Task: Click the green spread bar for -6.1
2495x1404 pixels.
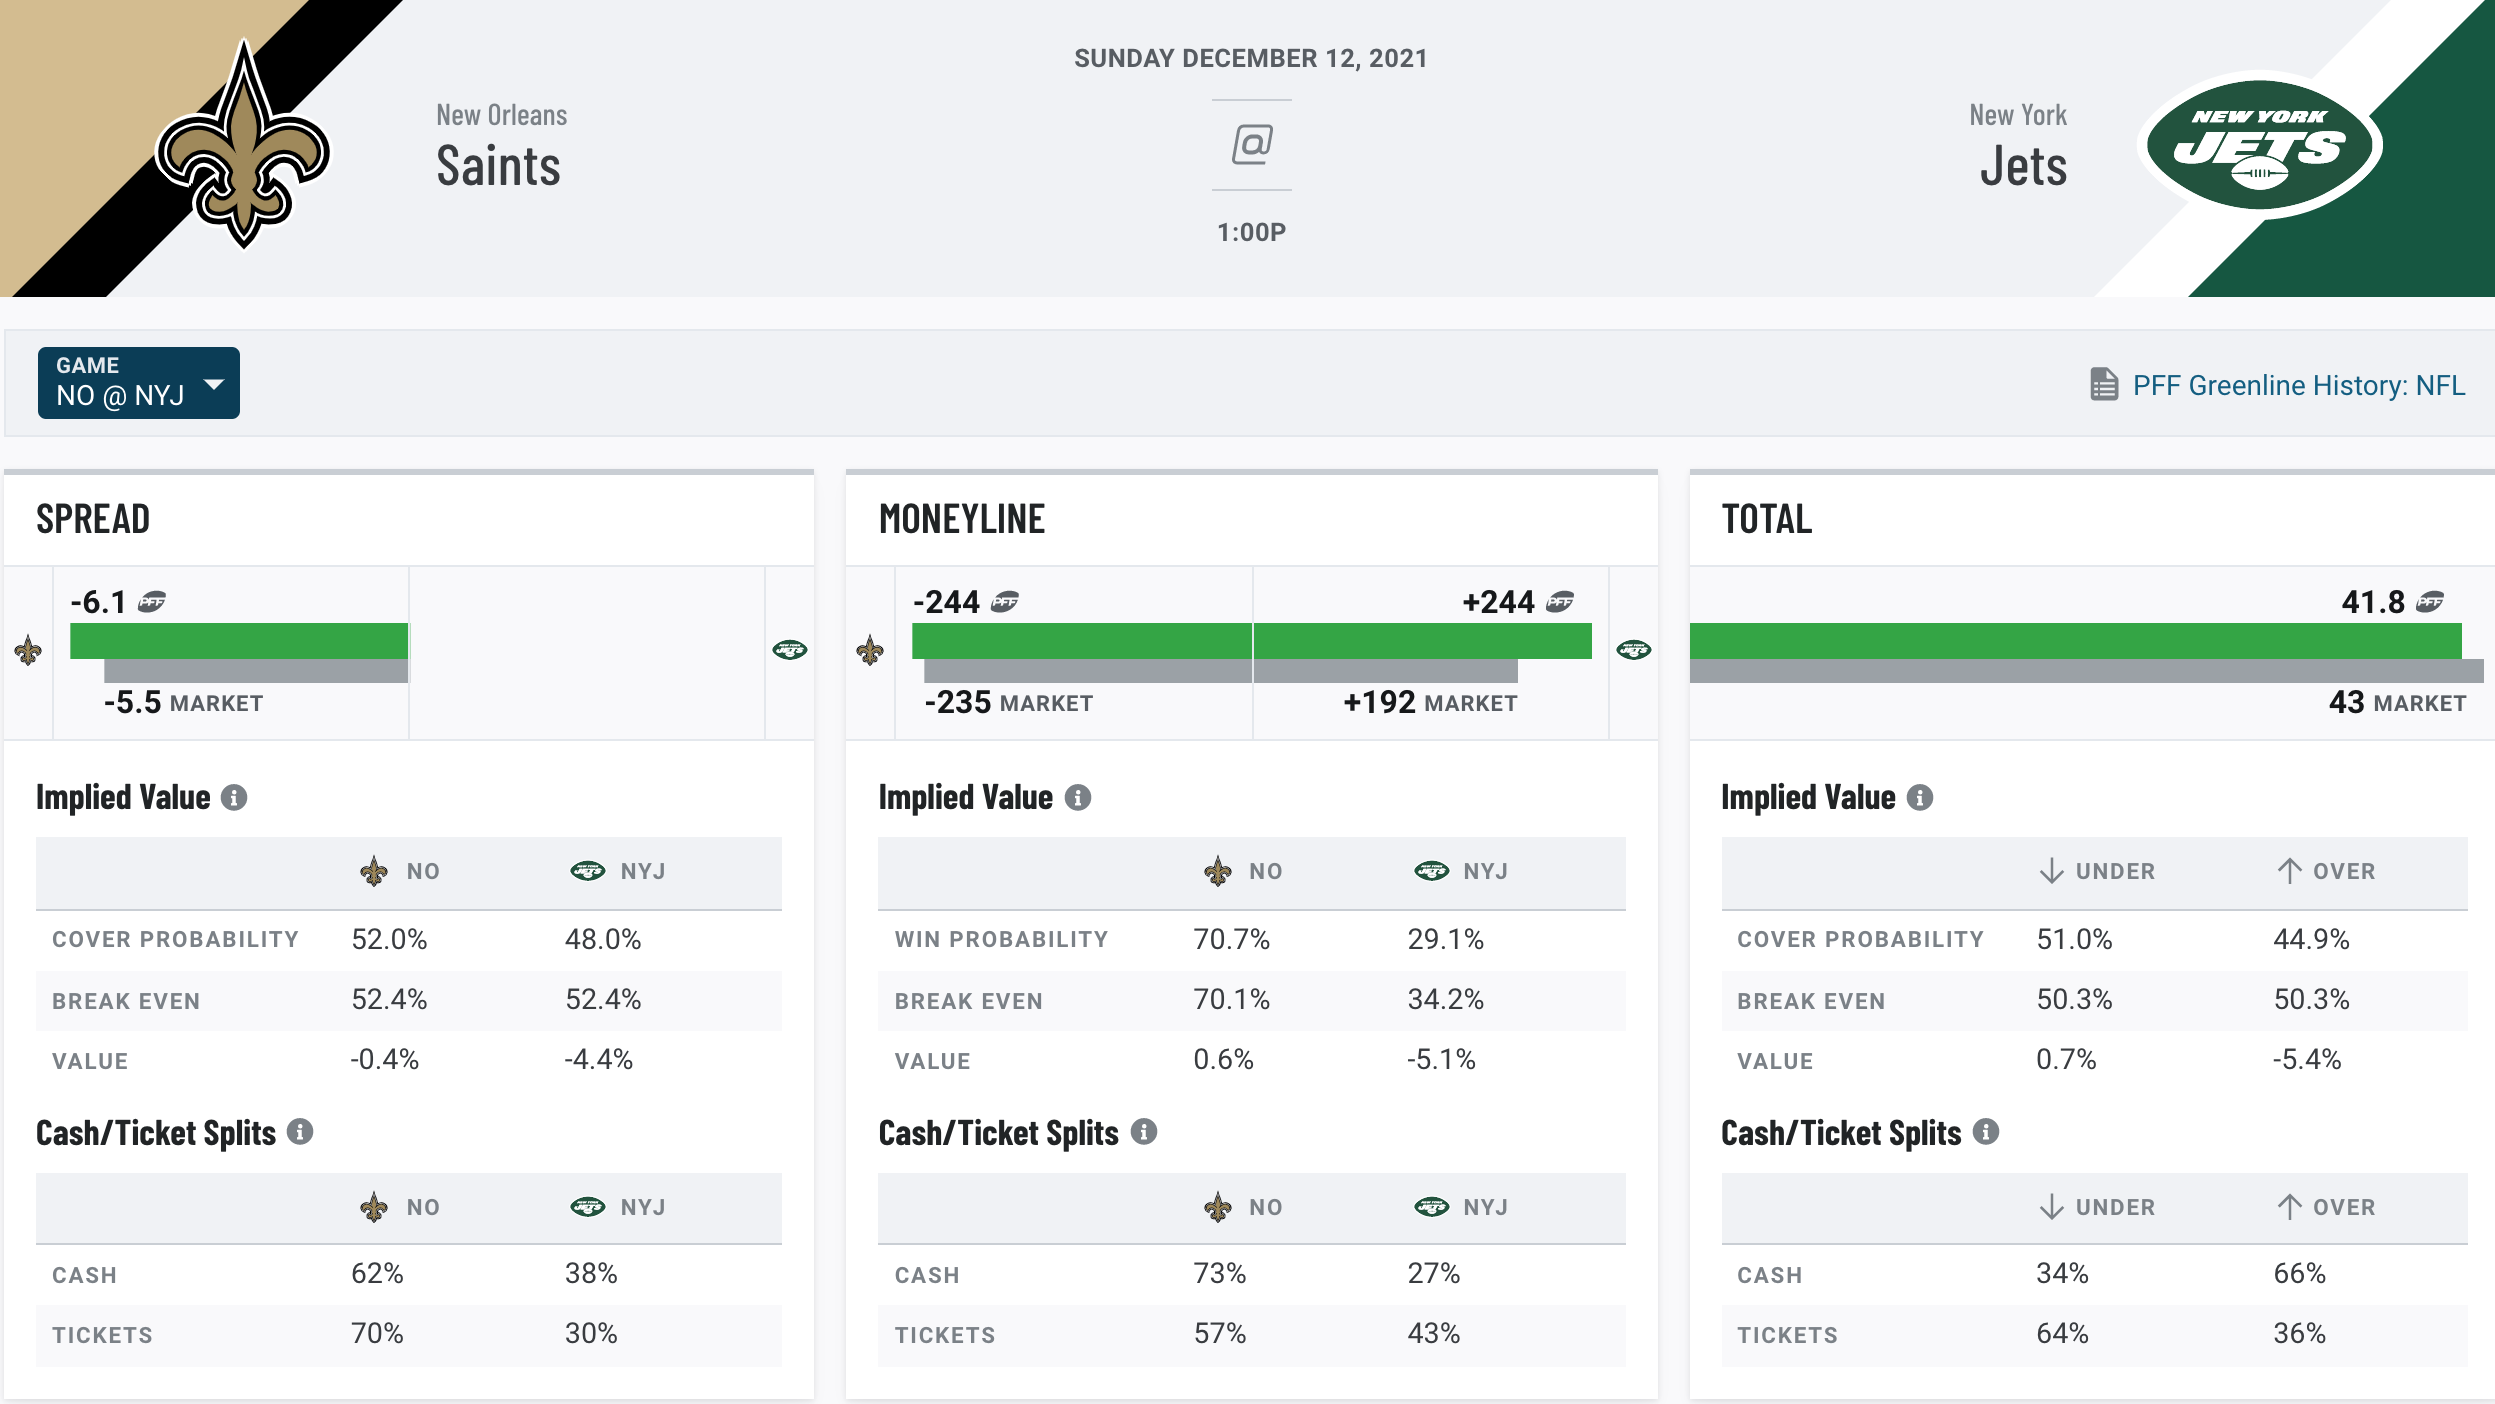Action: 239,641
